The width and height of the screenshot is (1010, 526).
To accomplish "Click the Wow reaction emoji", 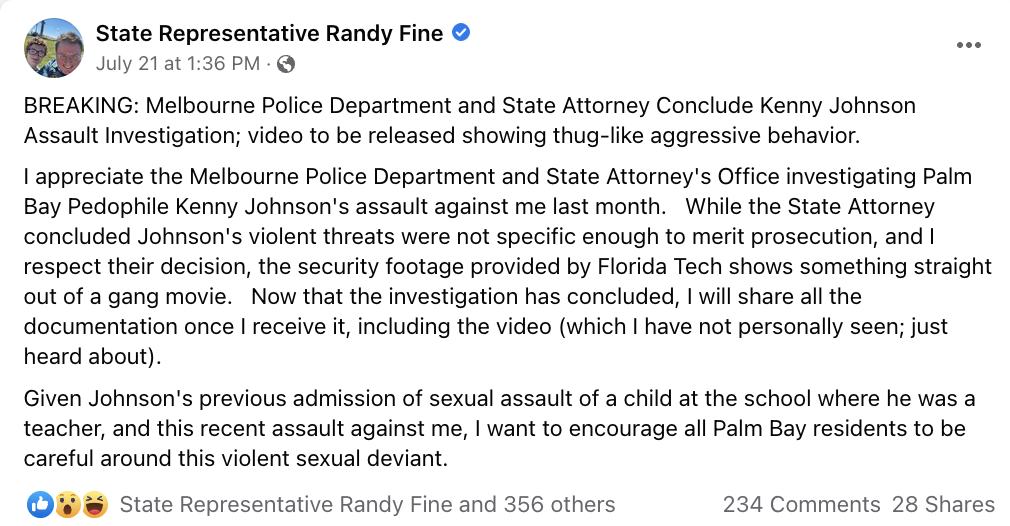I will pos(69,505).
